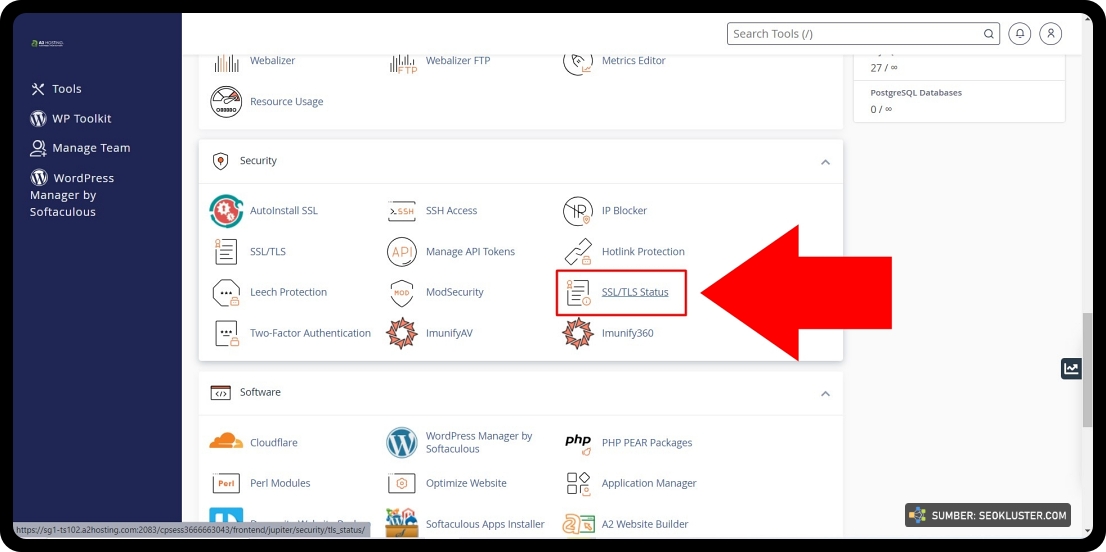Open the PHP PEAR Packages link
This screenshot has width=1106, height=552.
coord(647,443)
